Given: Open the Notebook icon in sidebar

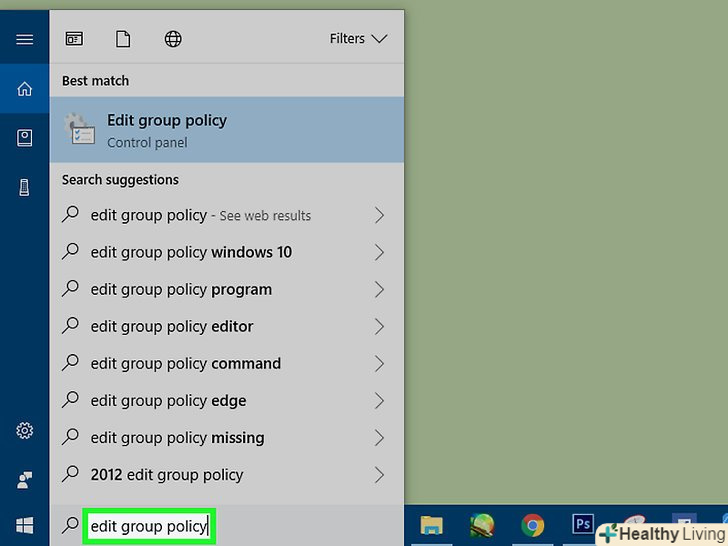Looking at the screenshot, I should click(24, 138).
